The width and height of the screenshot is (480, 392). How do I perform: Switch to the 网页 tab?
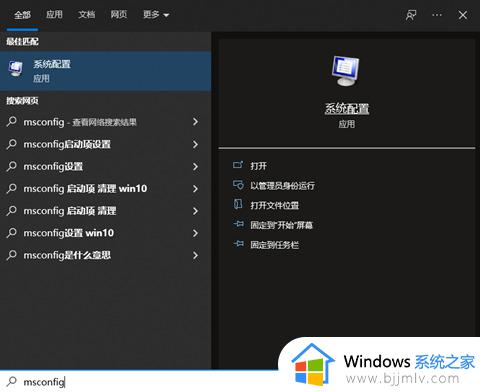119,15
